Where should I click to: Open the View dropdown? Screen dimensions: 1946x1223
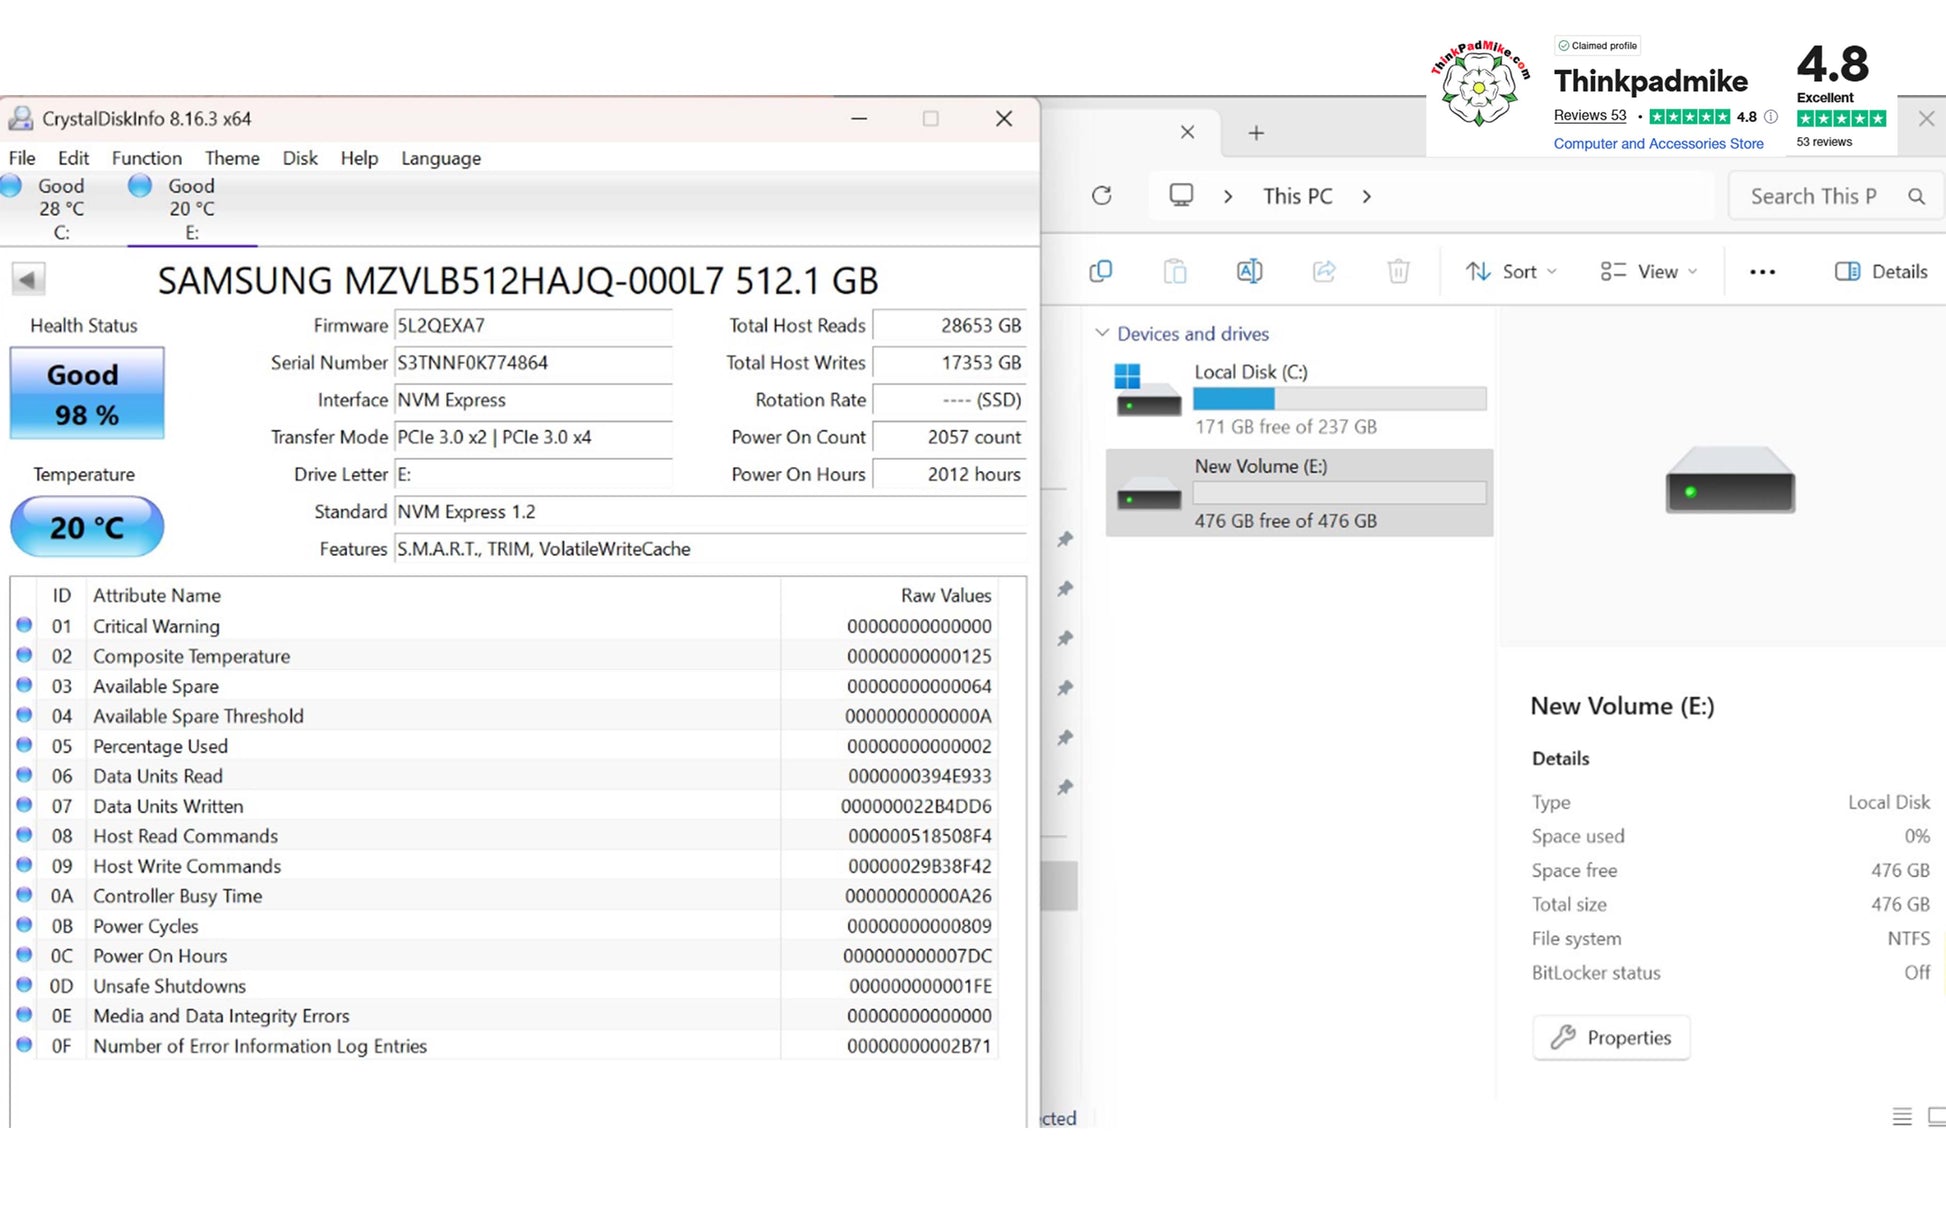(x=1649, y=272)
